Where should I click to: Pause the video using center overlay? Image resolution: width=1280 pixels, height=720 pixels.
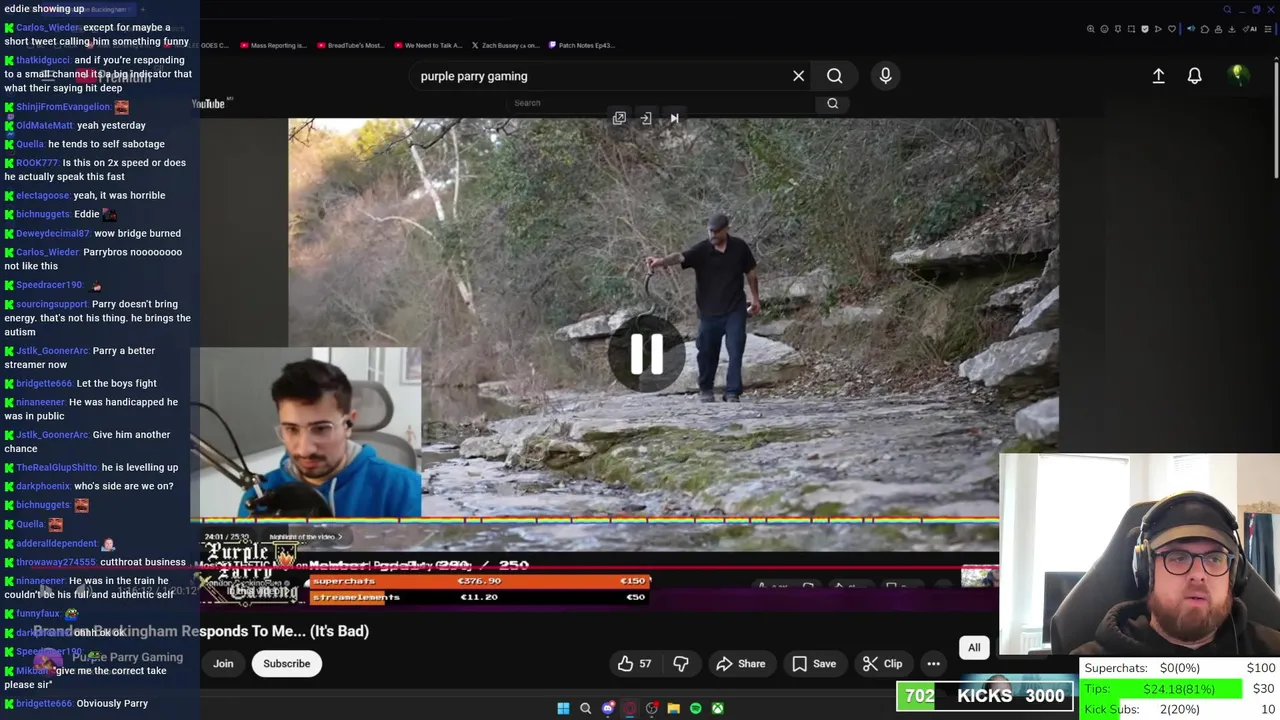click(646, 354)
